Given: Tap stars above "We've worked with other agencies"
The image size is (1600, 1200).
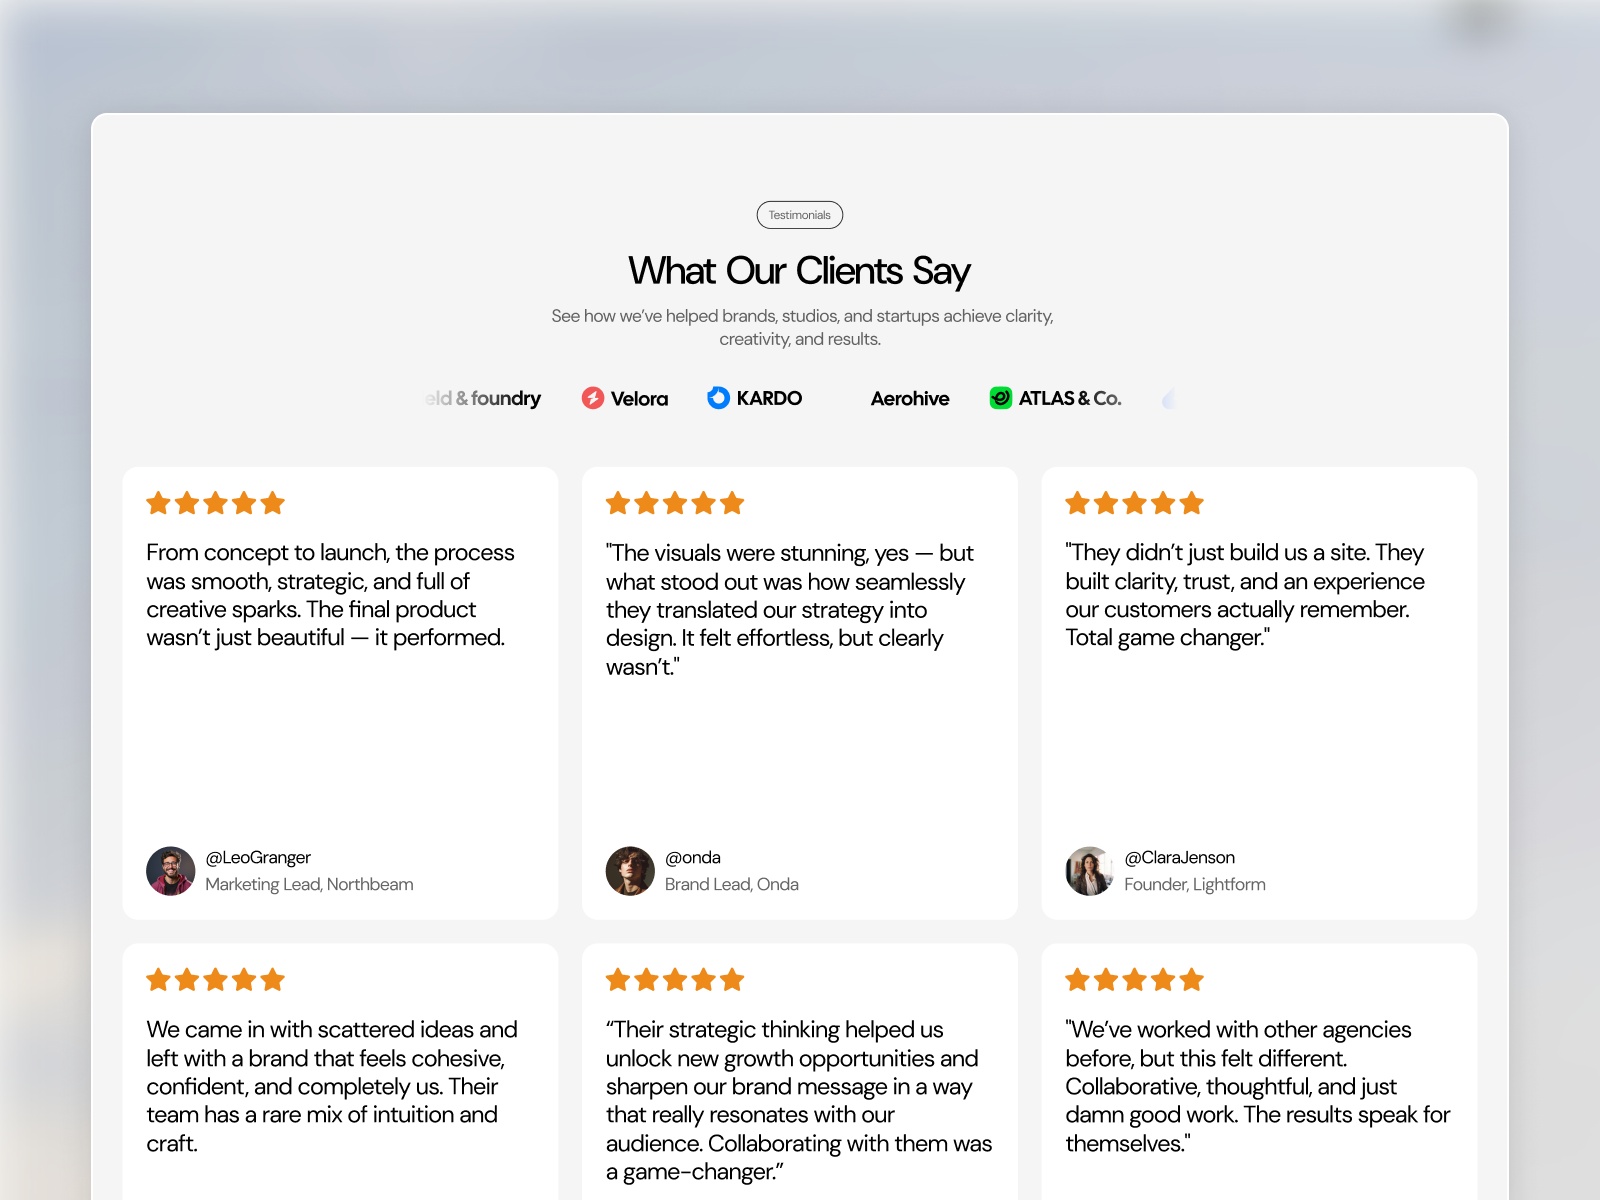Looking at the screenshot, I should 1134,980.
